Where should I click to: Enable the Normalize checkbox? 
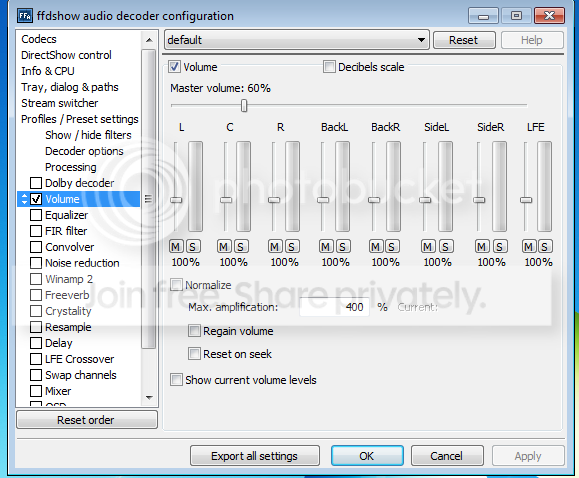(x=176, y=285)
